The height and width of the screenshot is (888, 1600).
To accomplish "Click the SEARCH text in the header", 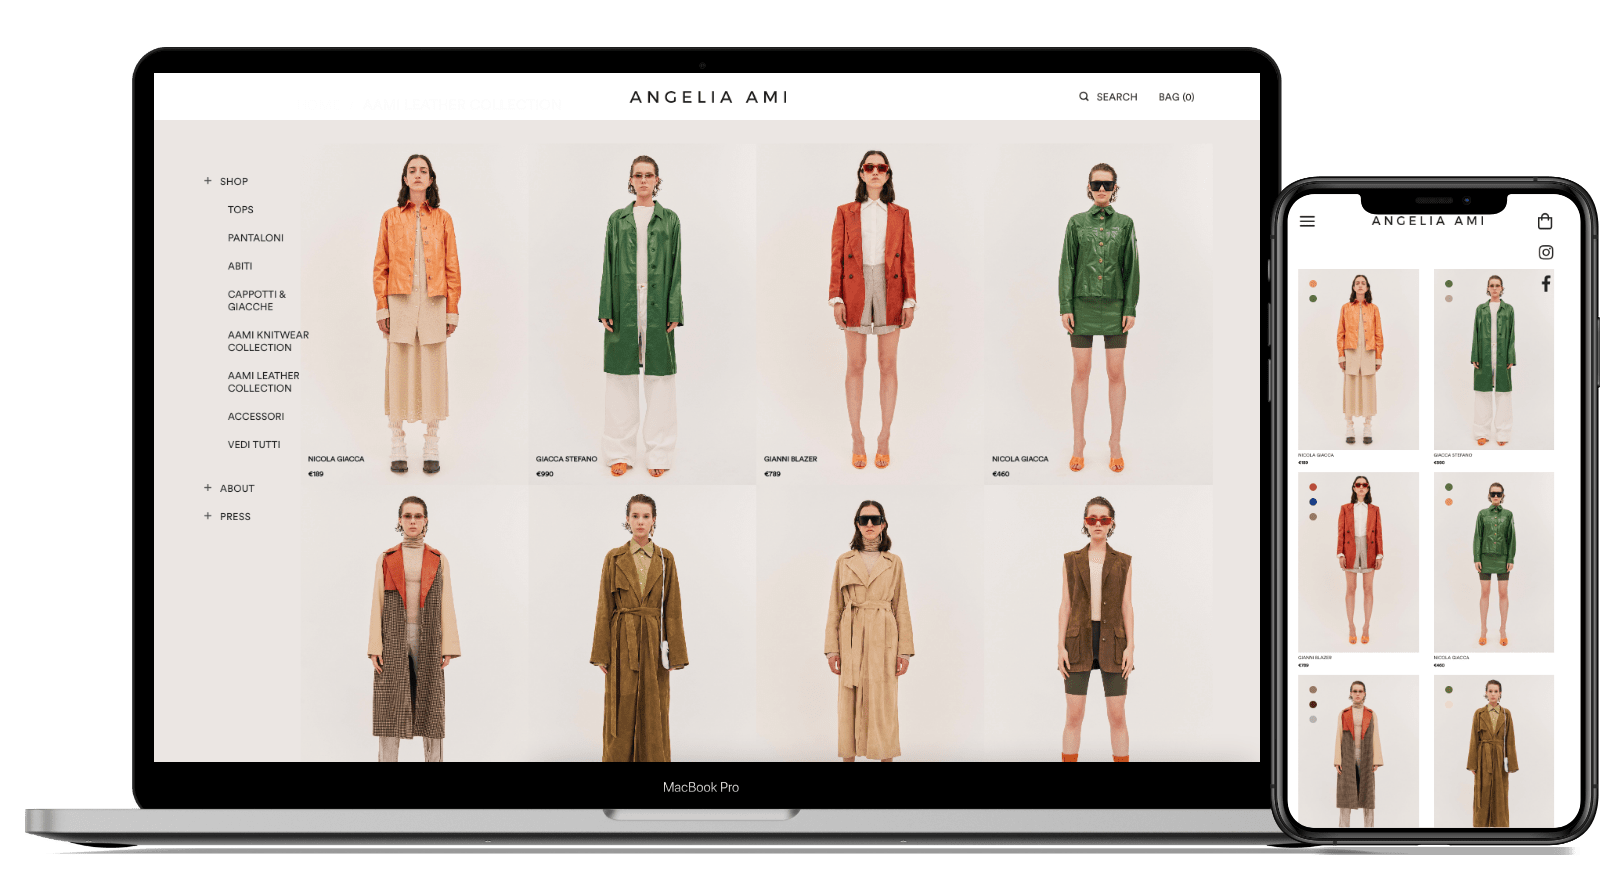I will [1117, 97].
